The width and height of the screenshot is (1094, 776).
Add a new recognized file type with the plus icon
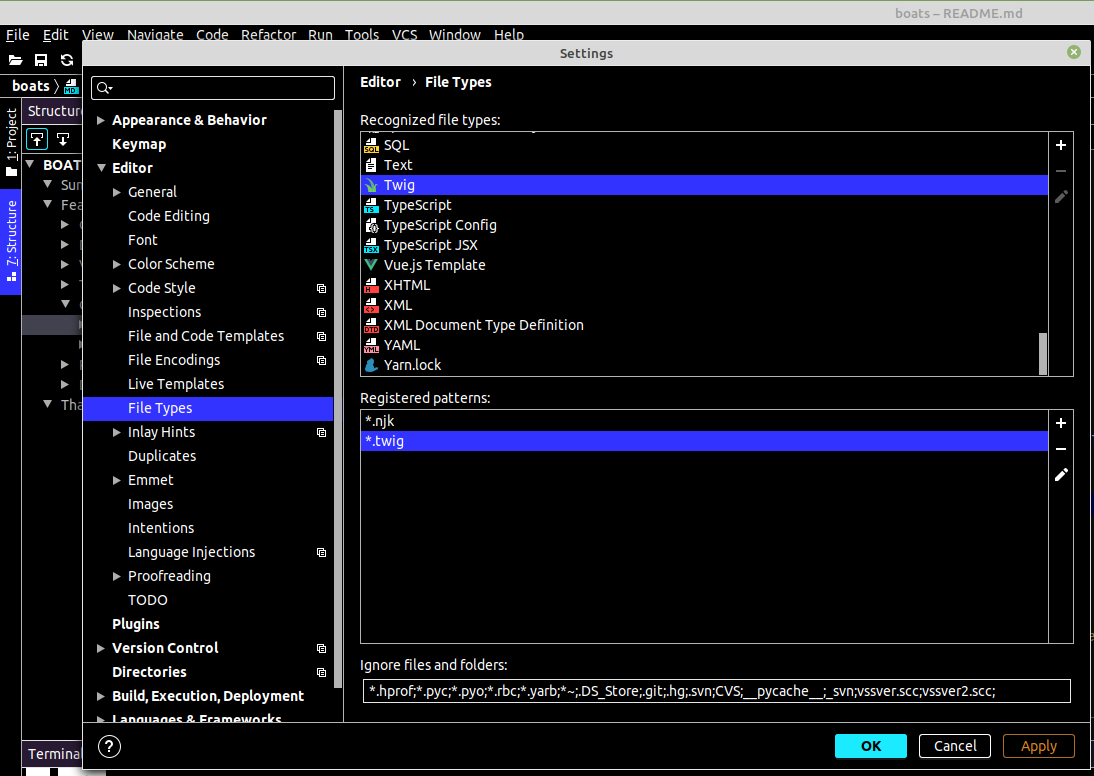click(1061, 145)
